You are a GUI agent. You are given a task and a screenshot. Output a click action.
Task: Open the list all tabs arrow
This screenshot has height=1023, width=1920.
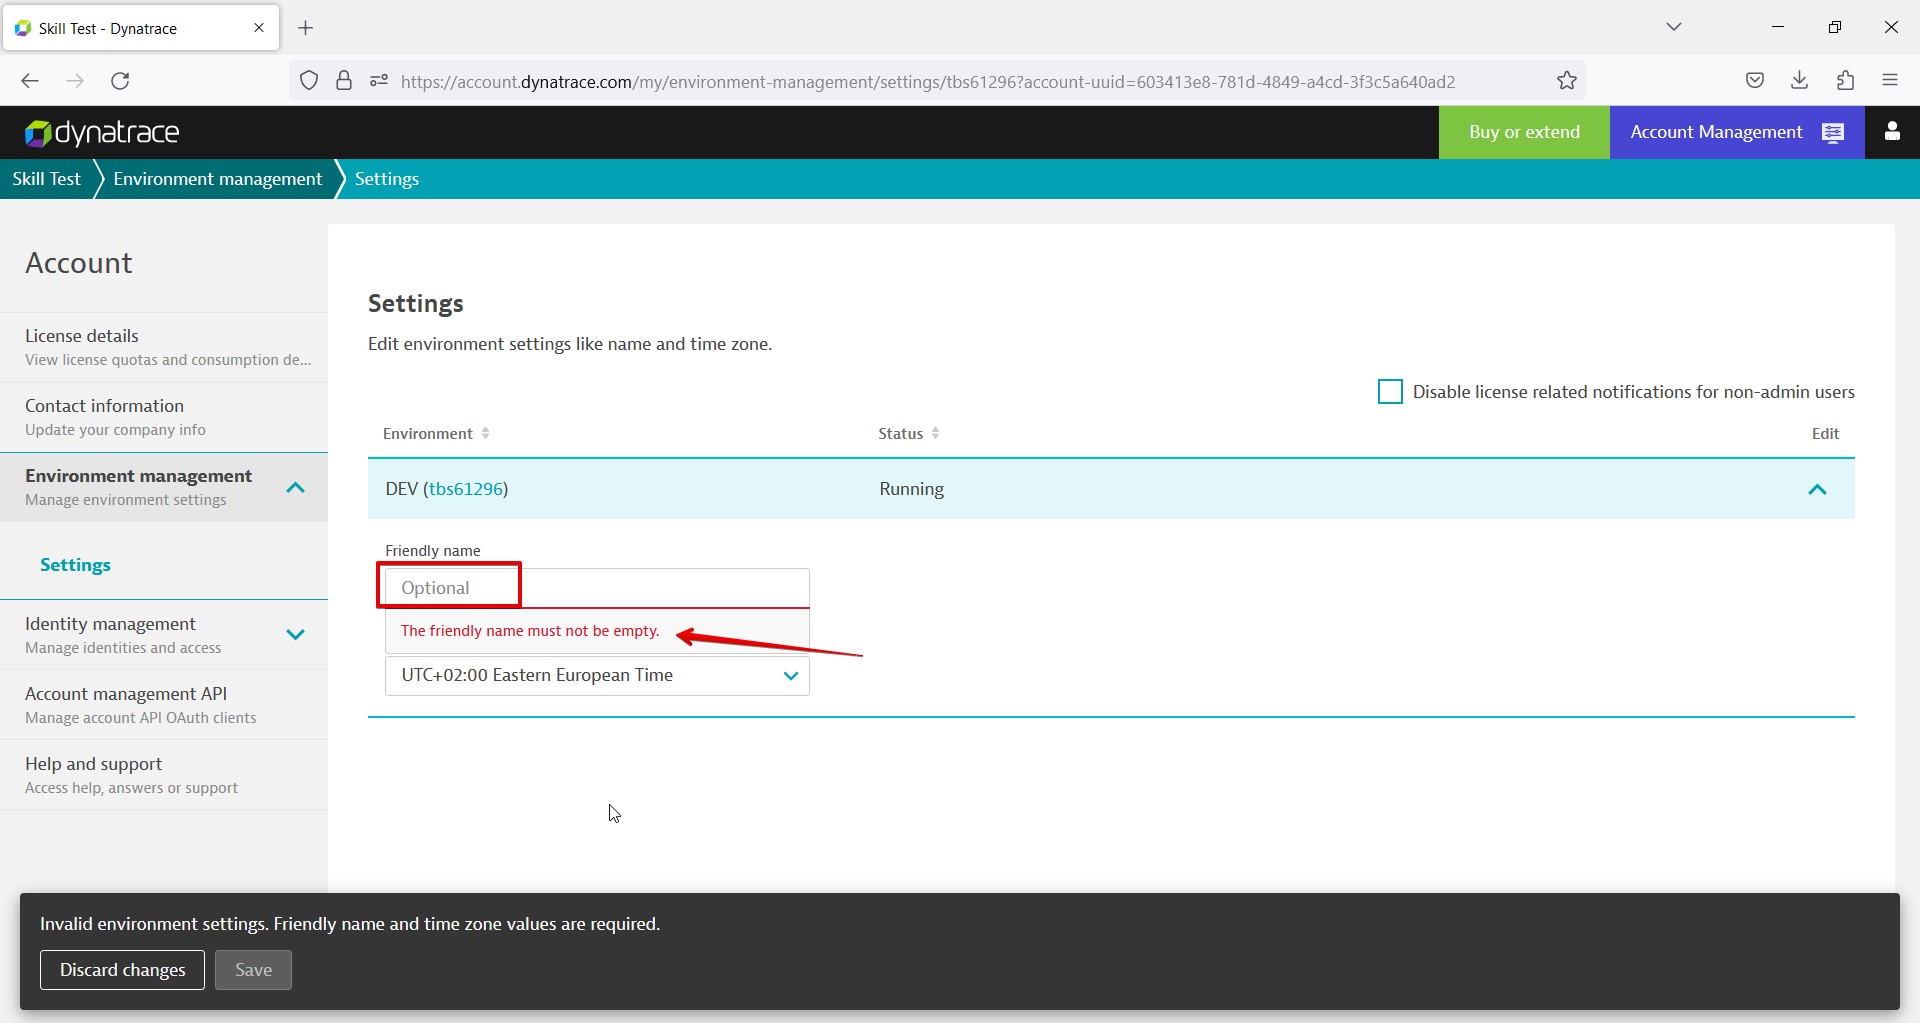coord(1674,27)
